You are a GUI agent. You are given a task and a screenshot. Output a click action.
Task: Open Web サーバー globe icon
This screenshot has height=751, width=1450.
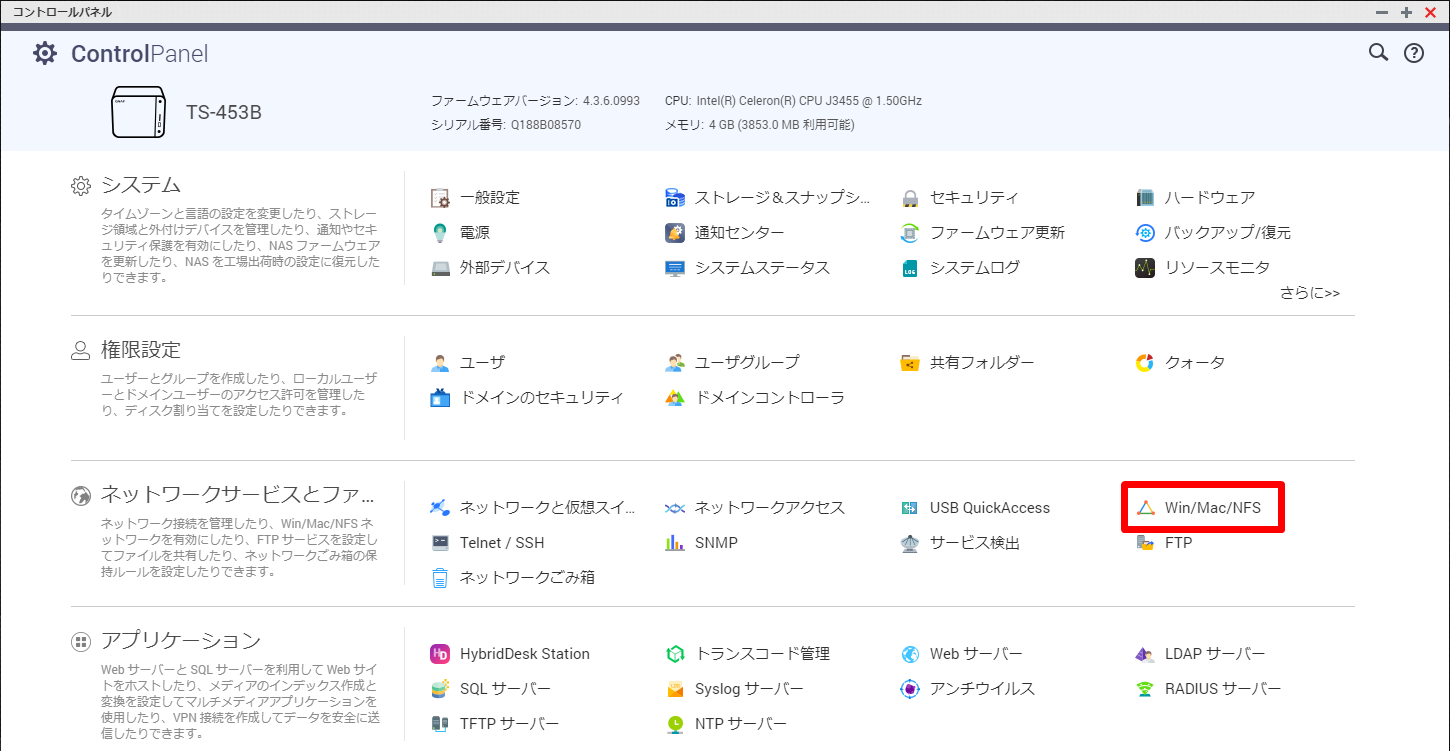point(910,654)
